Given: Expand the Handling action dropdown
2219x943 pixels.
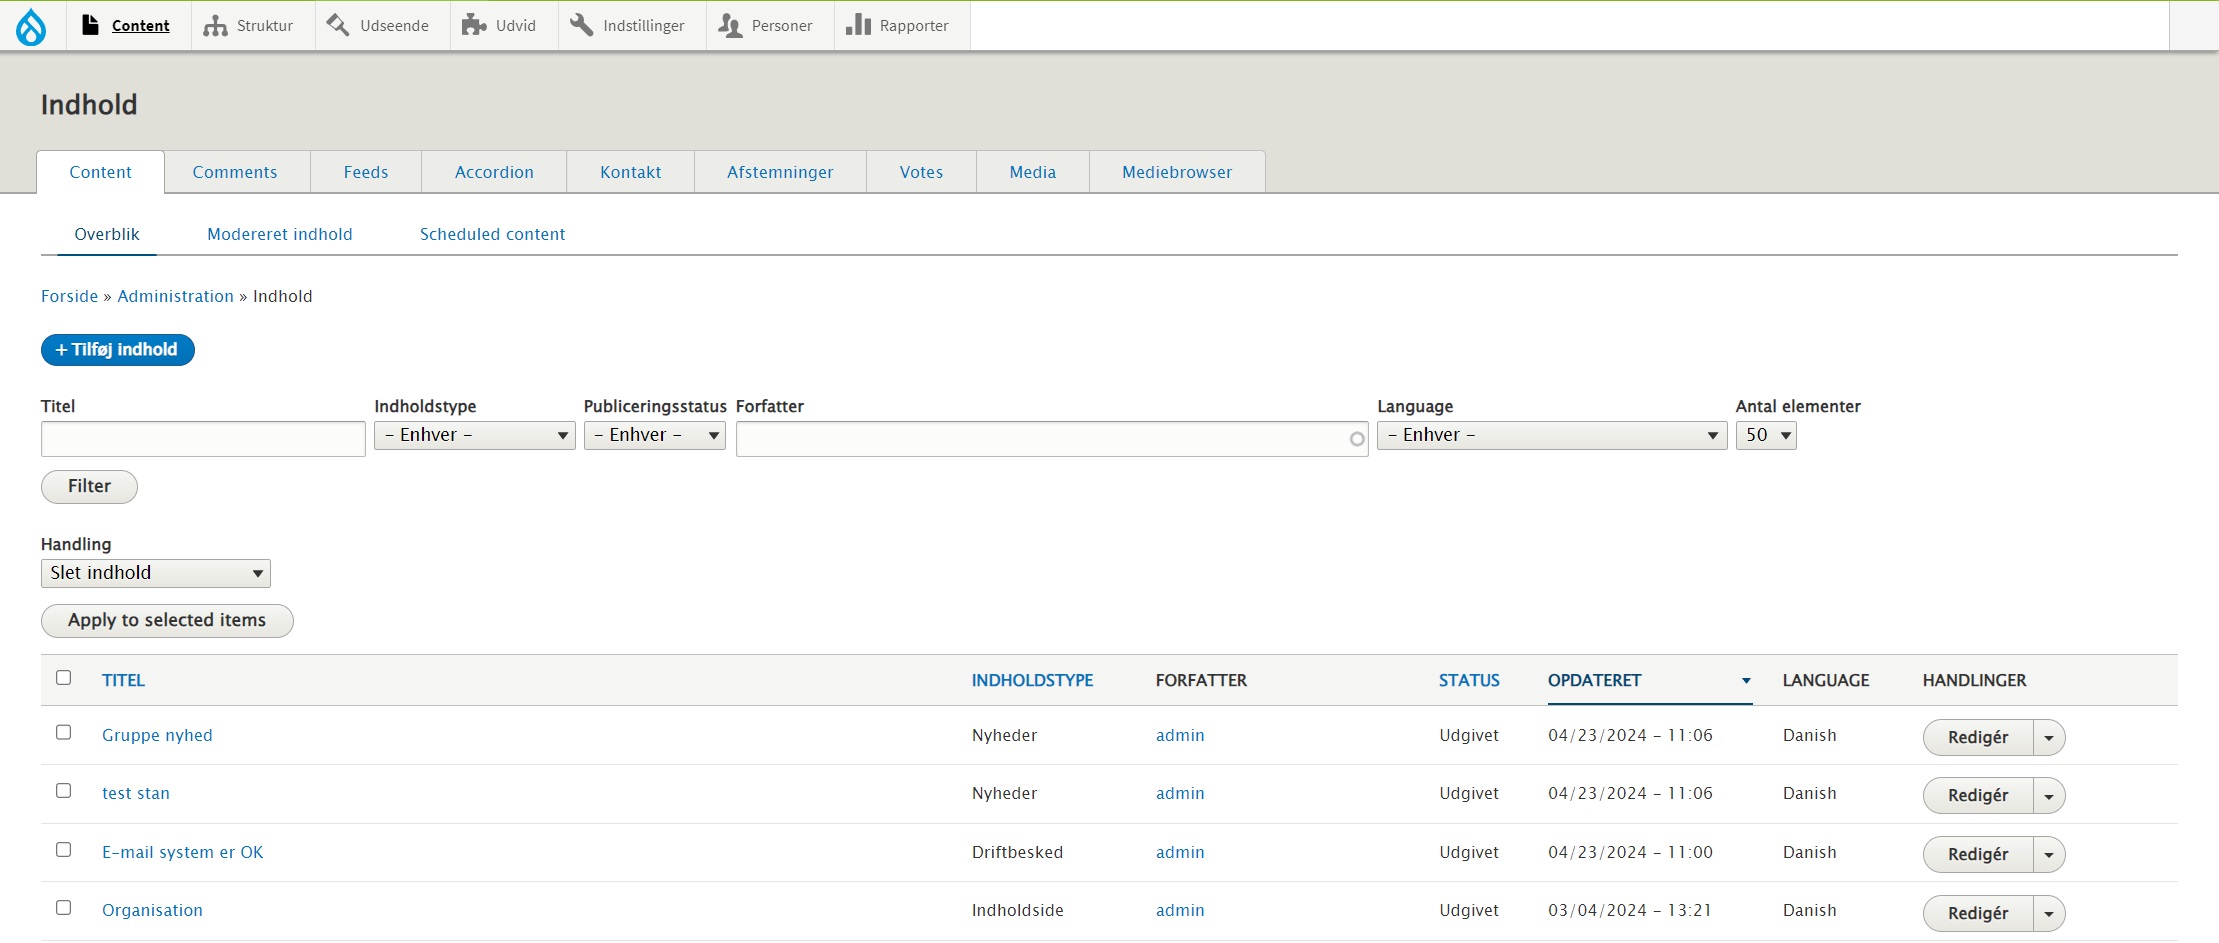Looking at the screenshot, I should 156,573.
